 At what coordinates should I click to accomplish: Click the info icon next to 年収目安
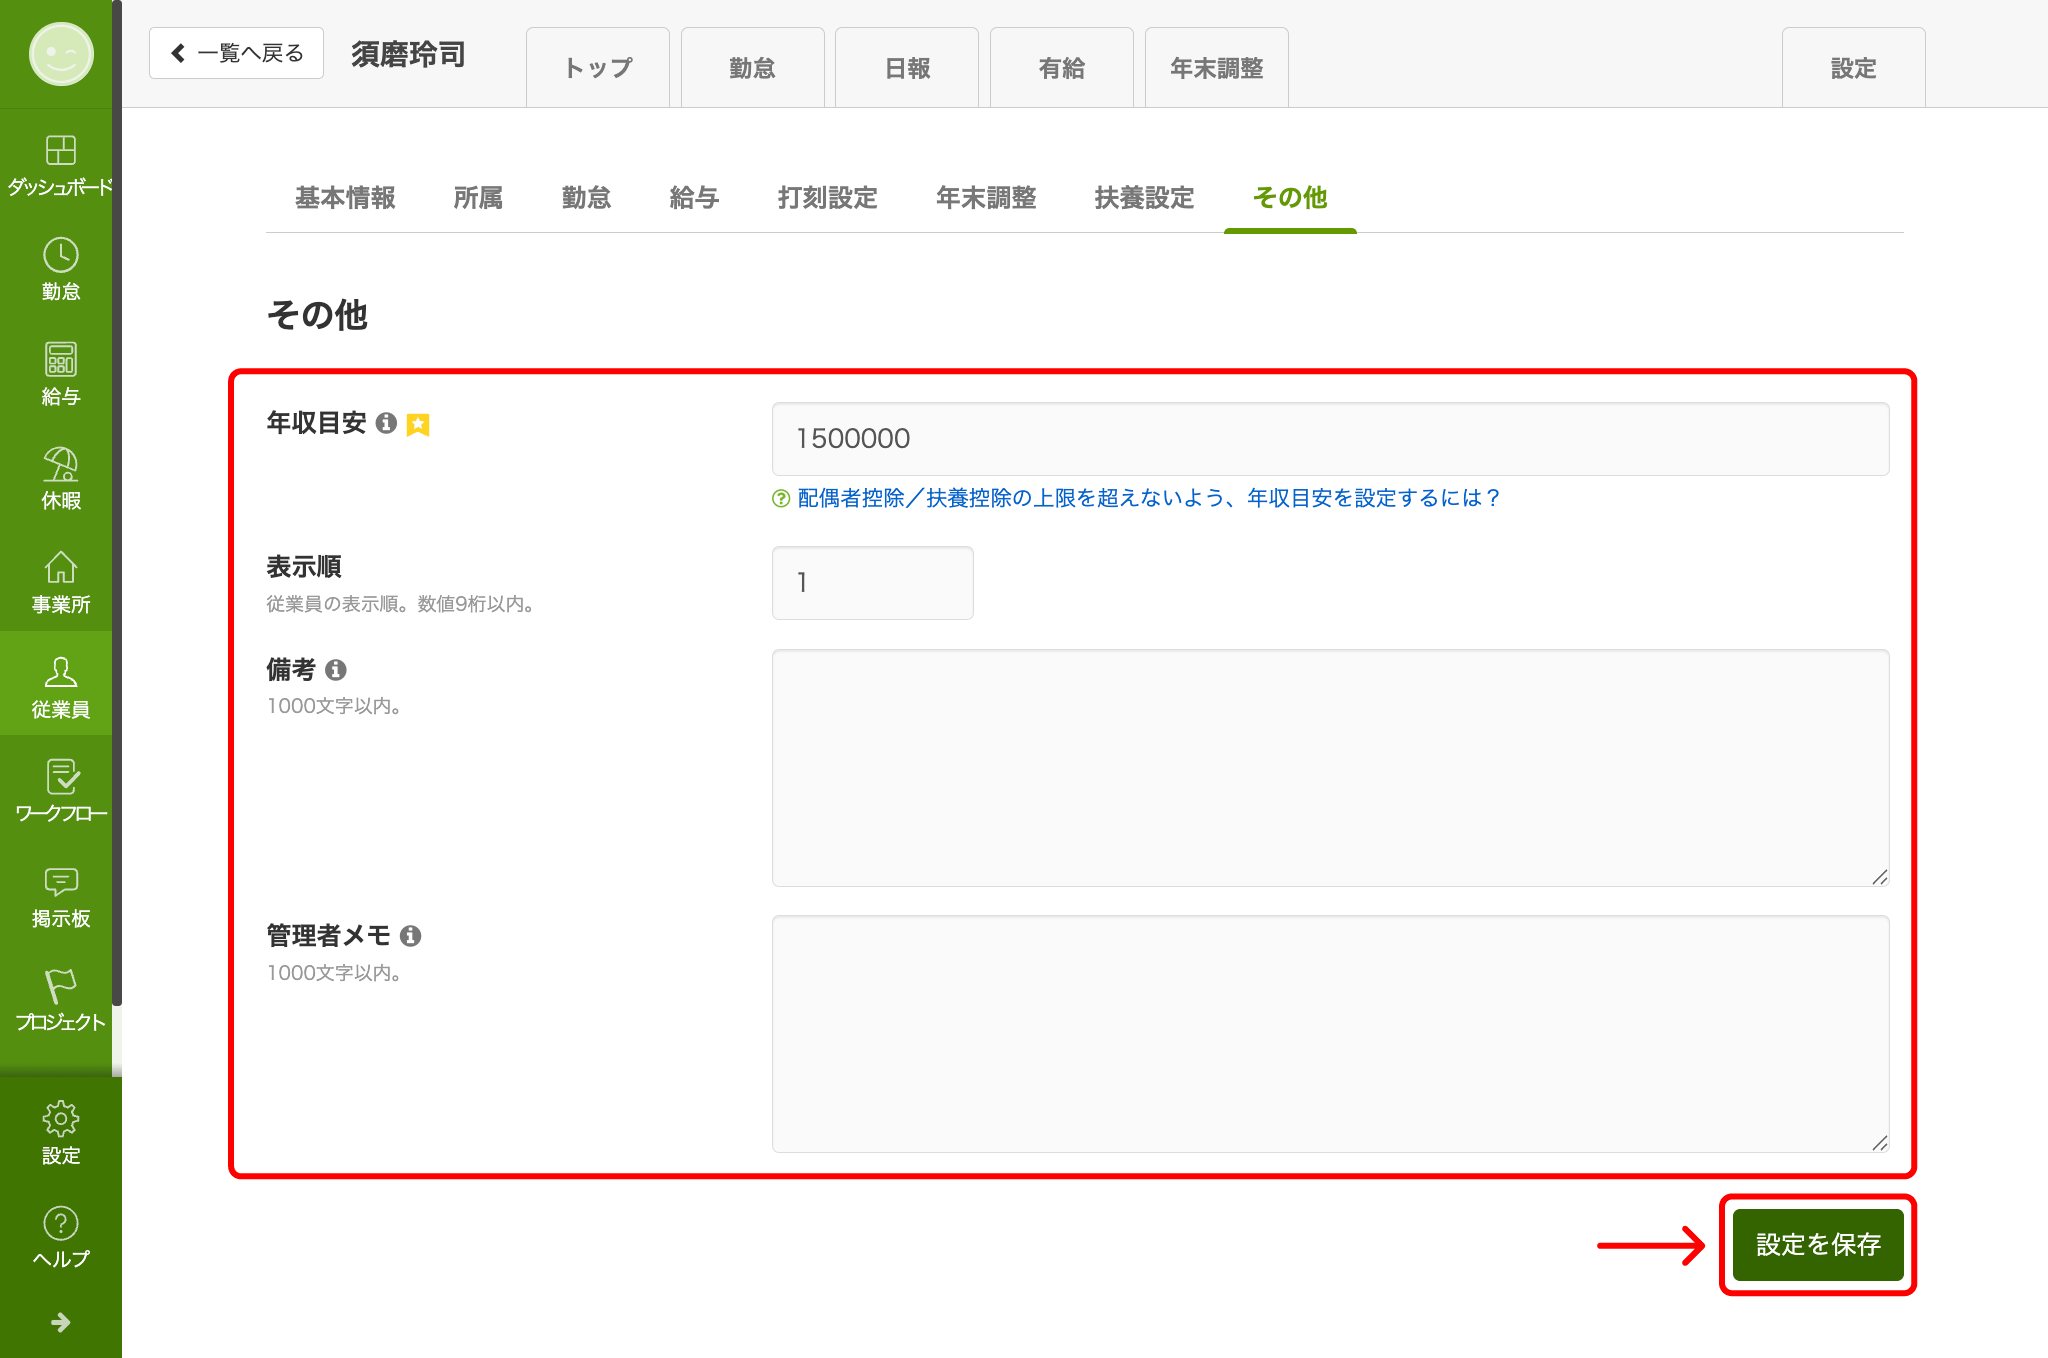[386, 423]
